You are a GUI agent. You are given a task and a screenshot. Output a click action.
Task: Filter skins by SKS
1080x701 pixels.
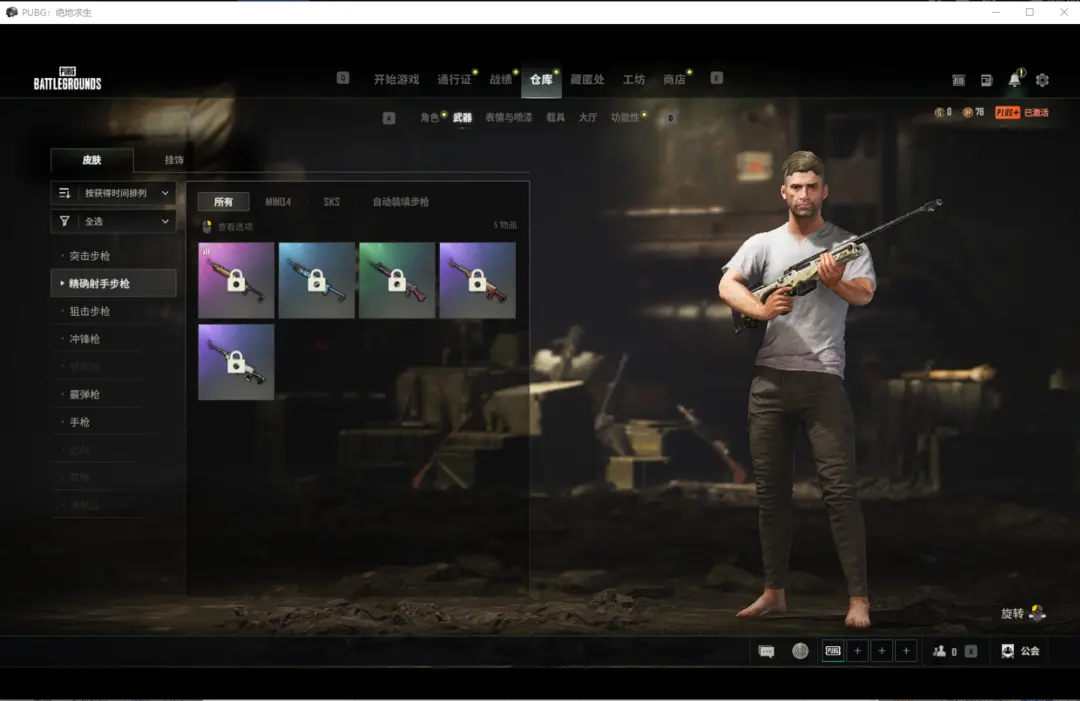click(331, 202)
